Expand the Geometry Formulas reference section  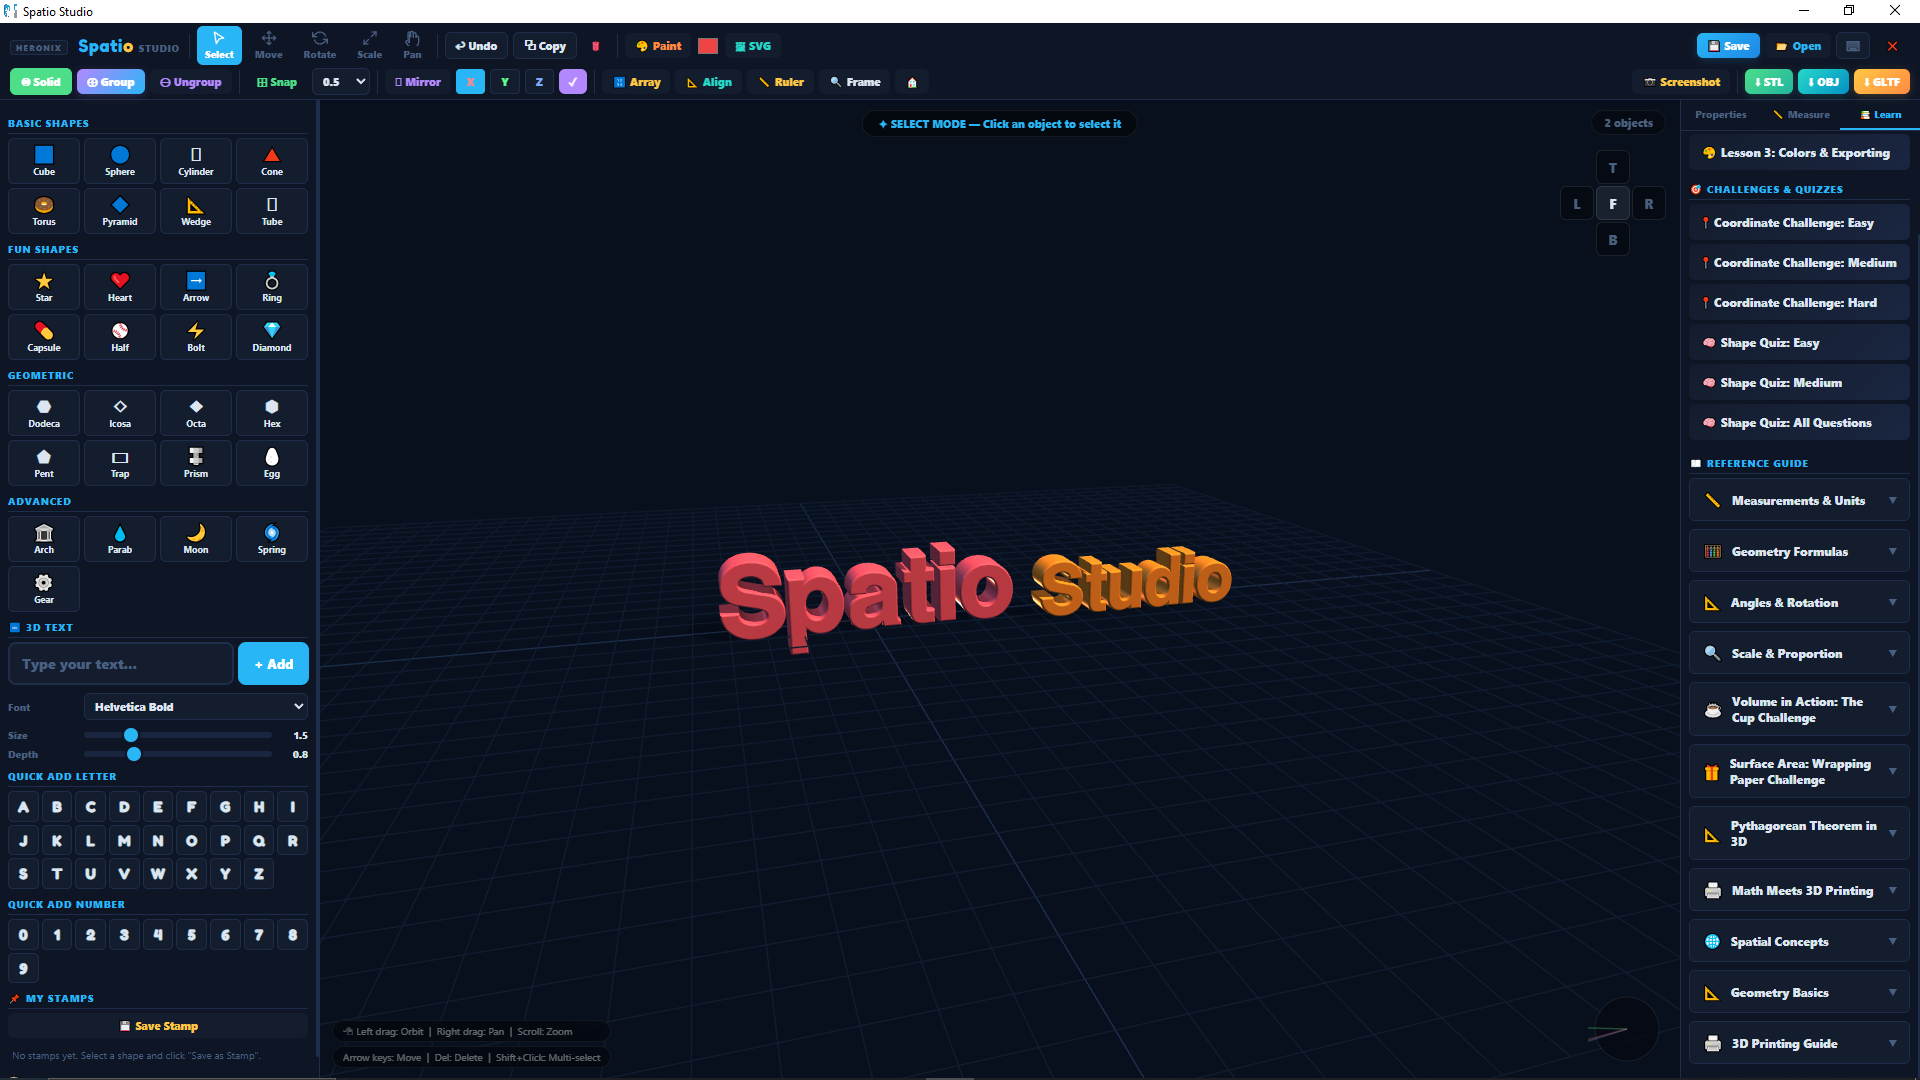pyautogui.click(x=1798, y=551)
